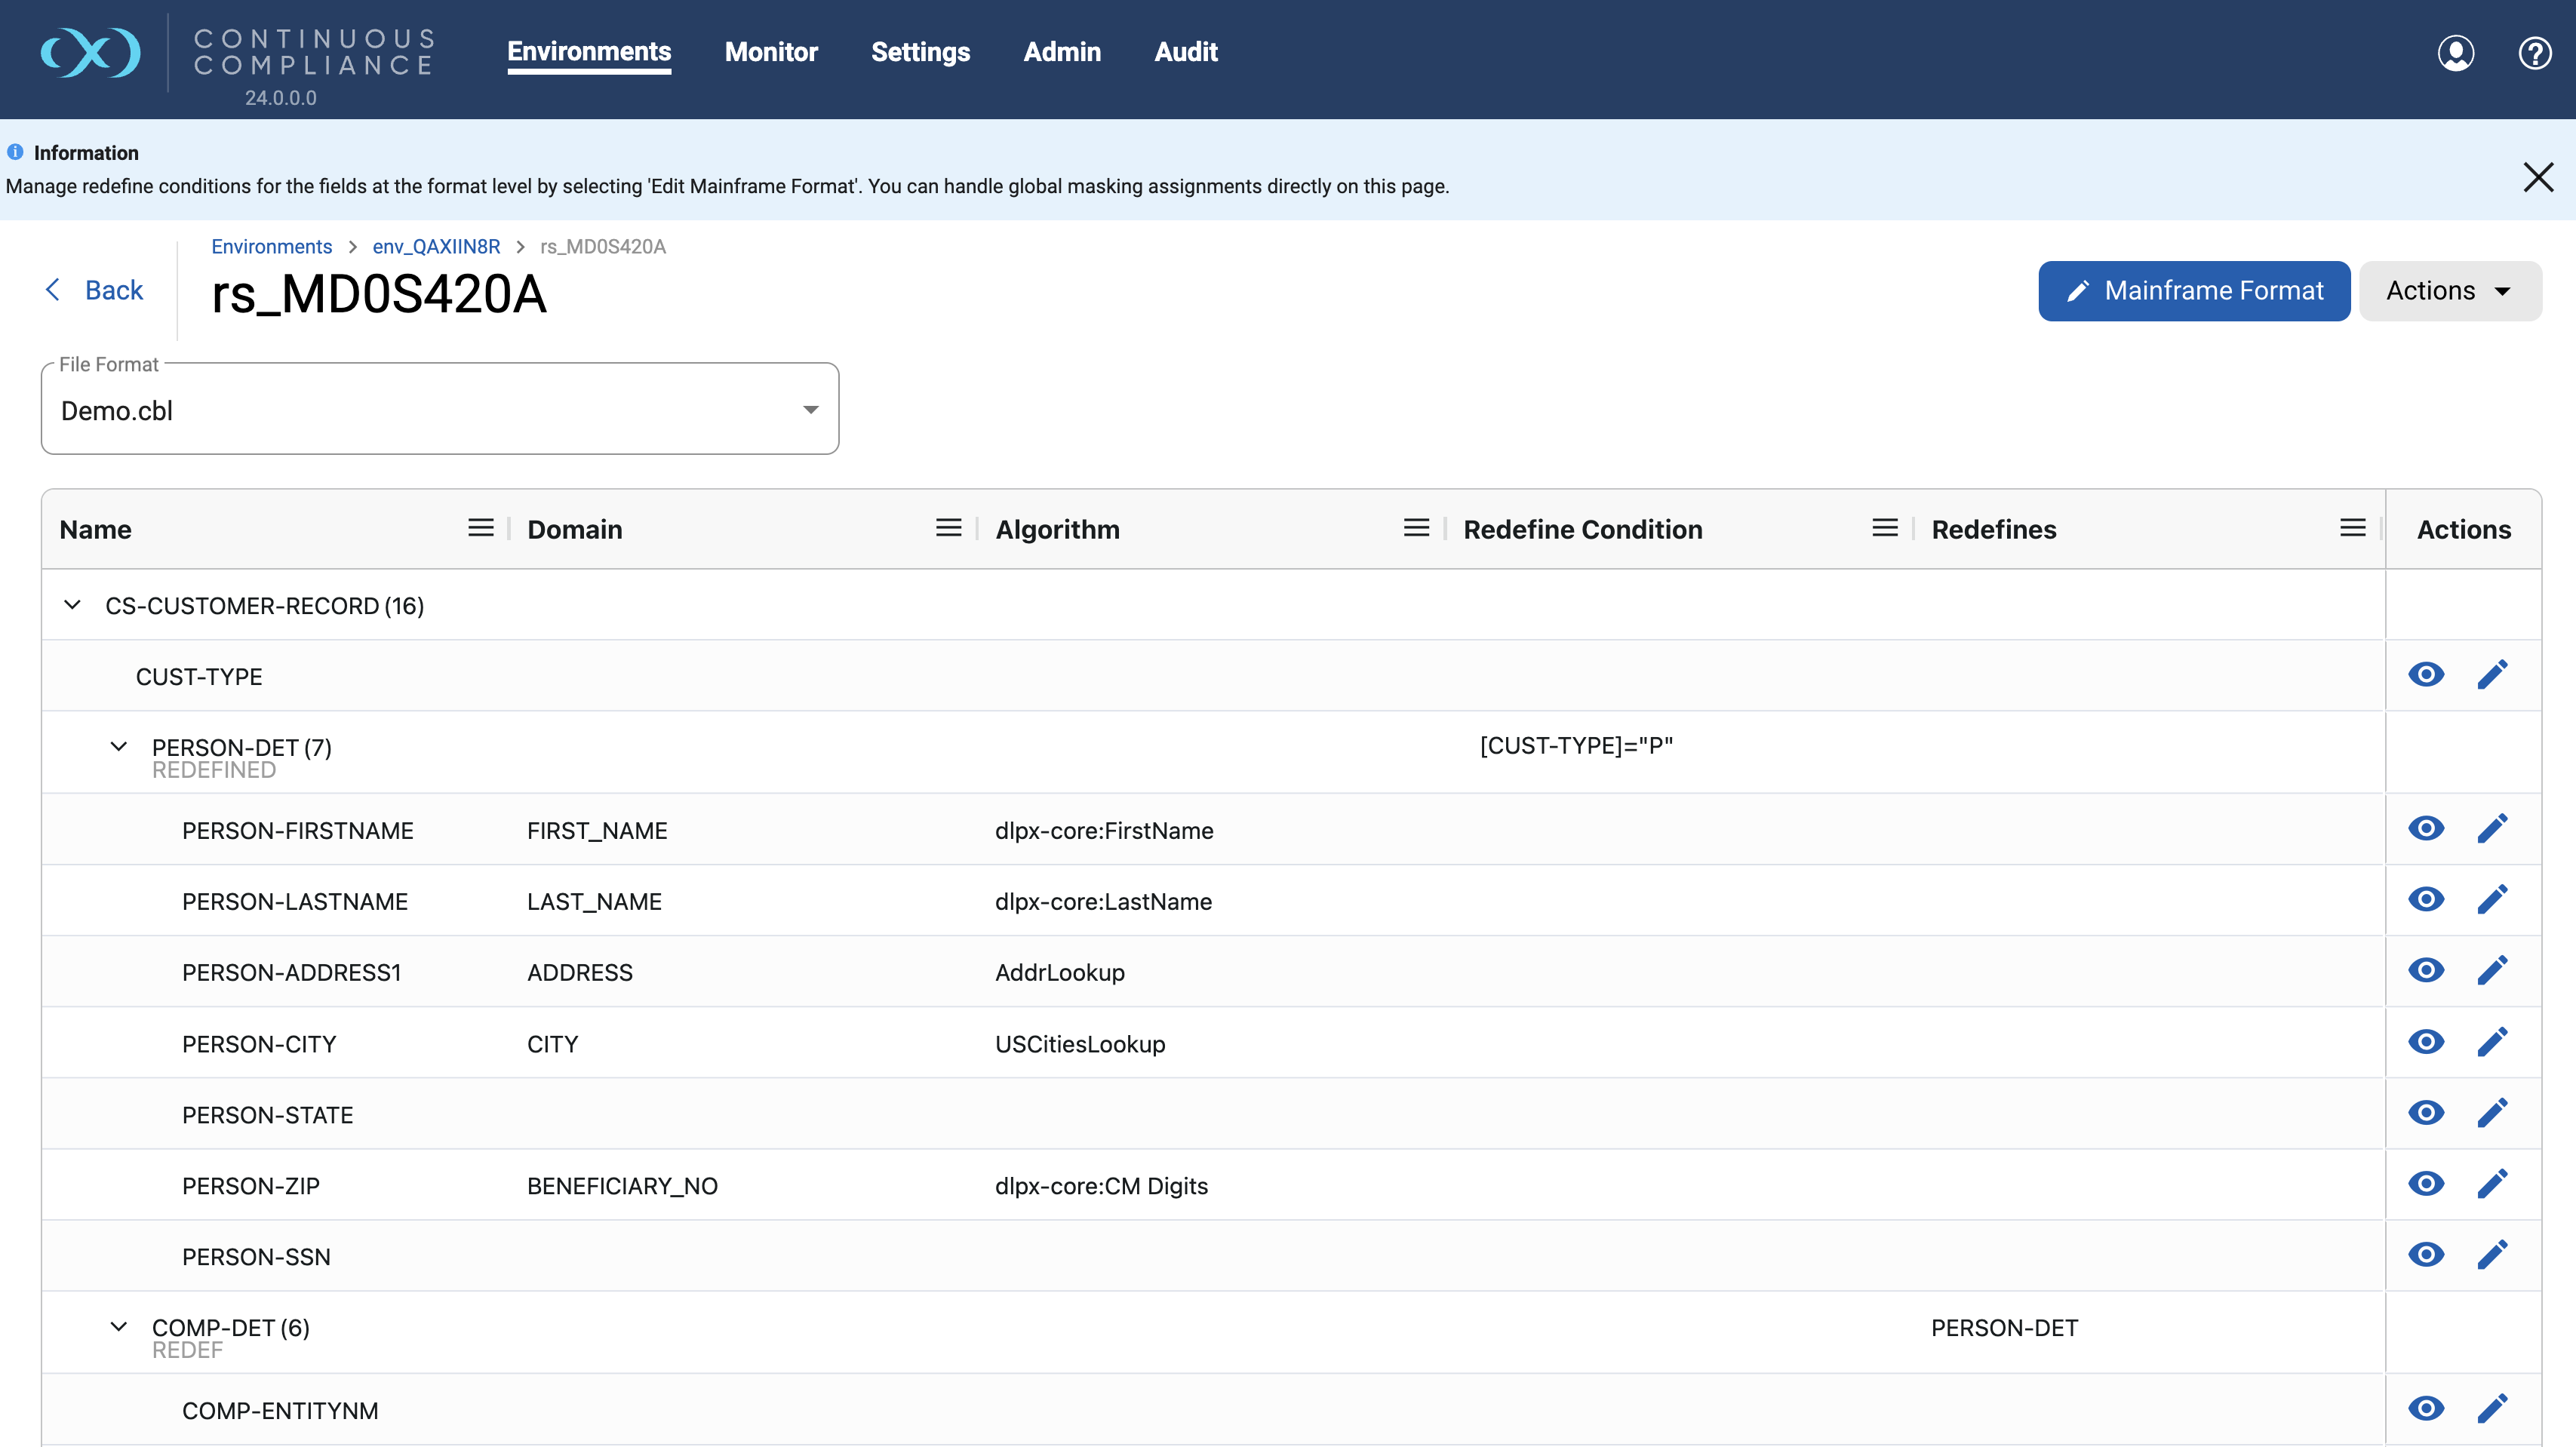Viewport: 2576px width, 1447px height.
Task: Click the user profile icon
Action: click(2455, 53)
